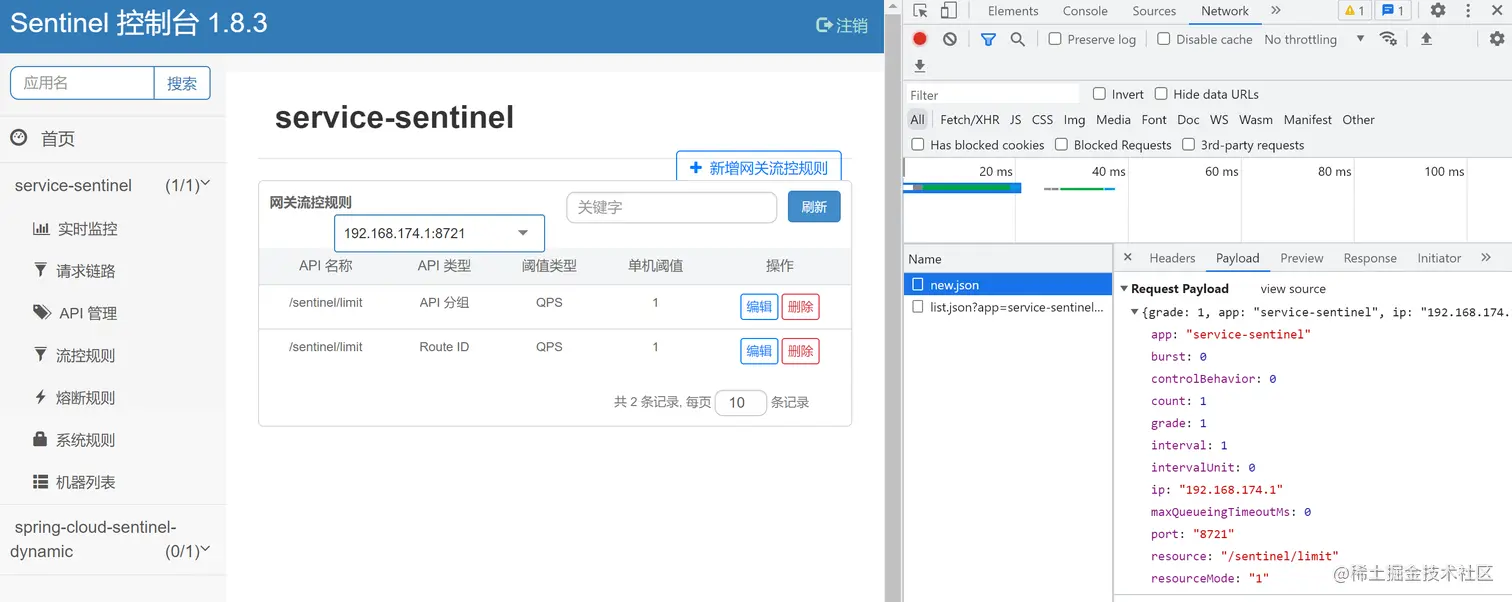Expand the spring-cloud-sentinel-dynamic app menu

[x=113, y=539]
